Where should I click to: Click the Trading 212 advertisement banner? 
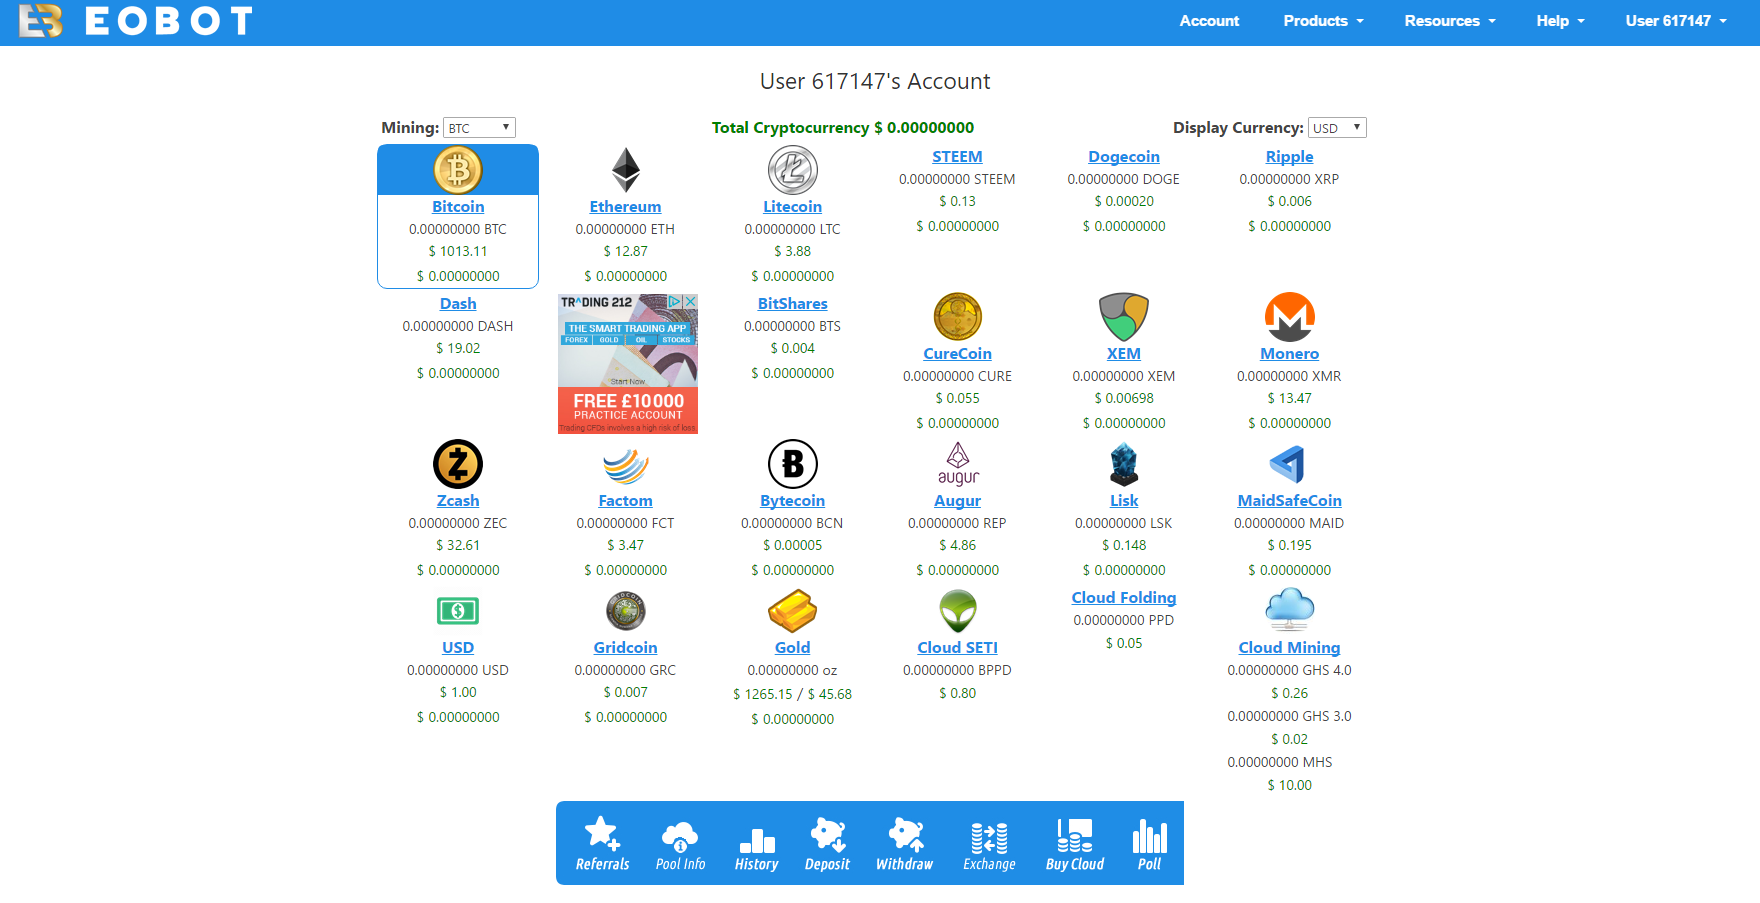[x=628, y=364]
